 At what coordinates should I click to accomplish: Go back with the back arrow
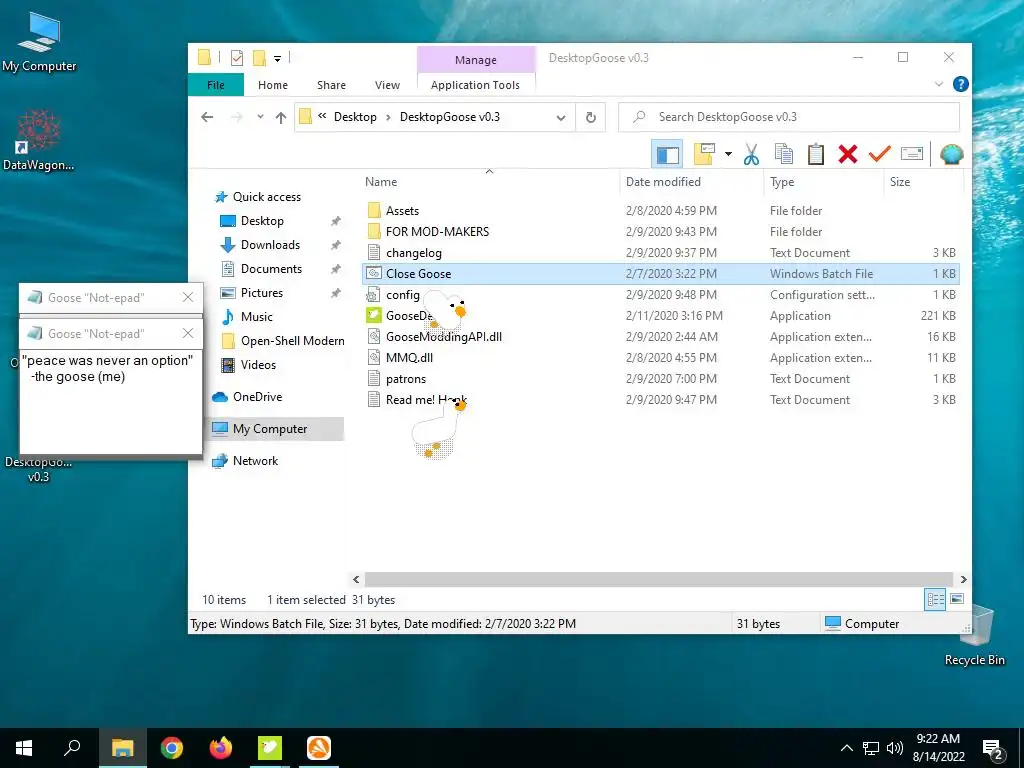[207, 117]
